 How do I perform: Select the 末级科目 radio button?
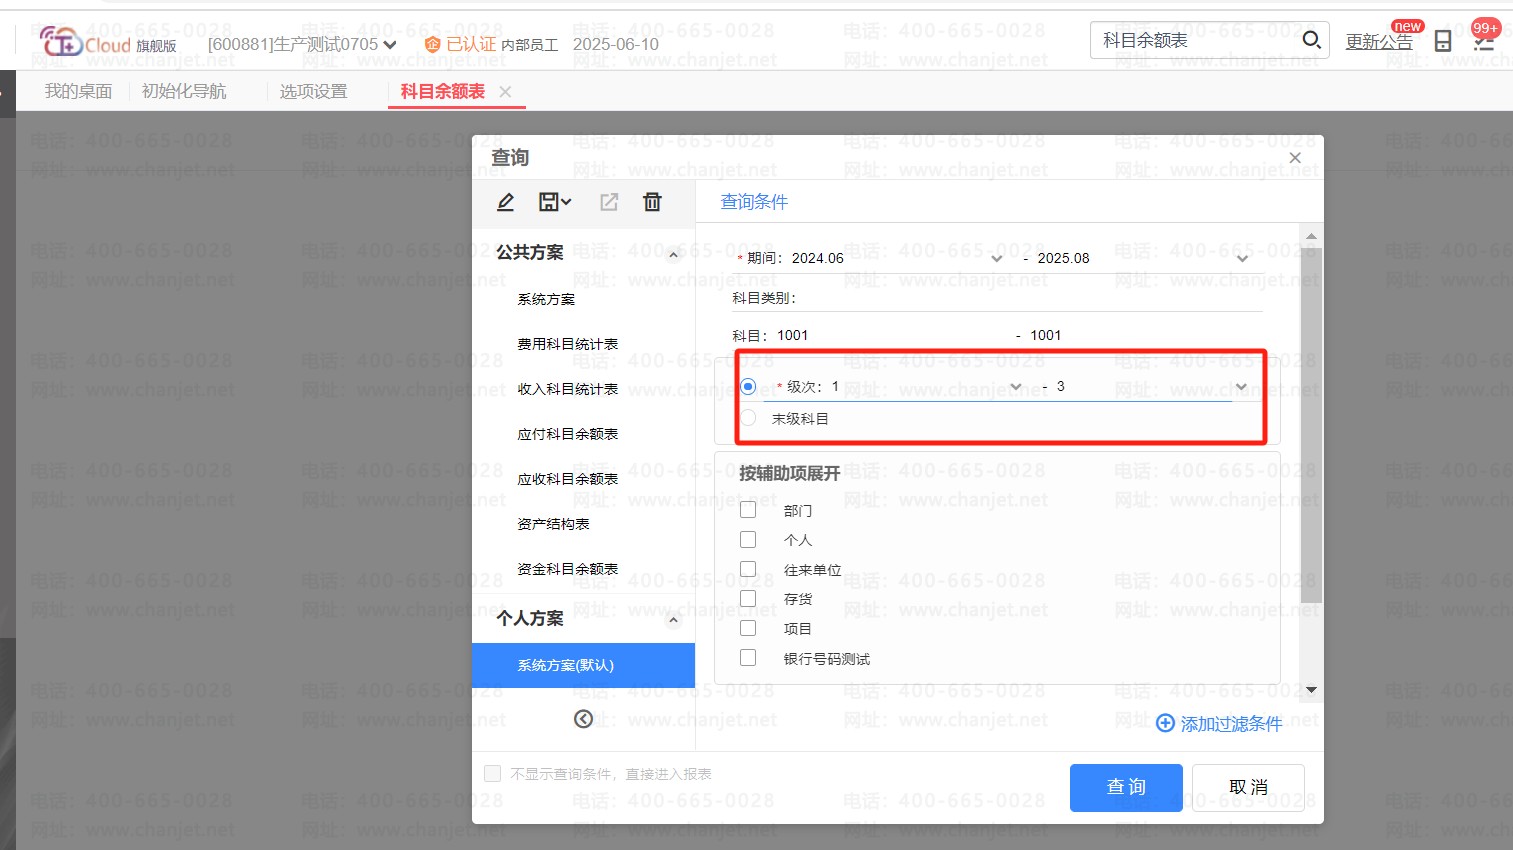click(x=748, y=418)
